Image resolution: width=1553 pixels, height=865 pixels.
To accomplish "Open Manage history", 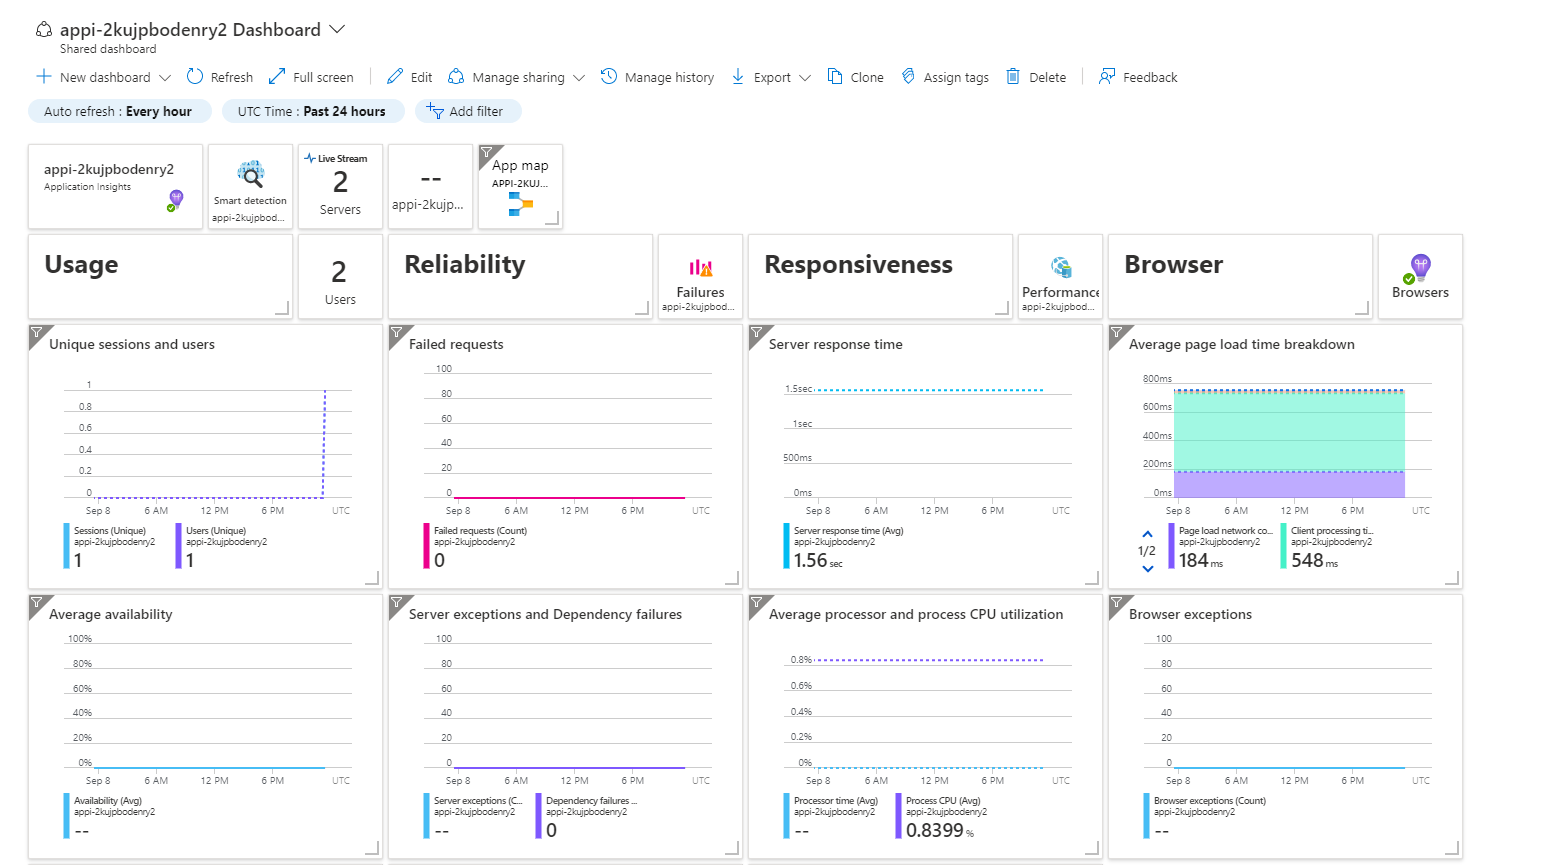I will 657,77.
